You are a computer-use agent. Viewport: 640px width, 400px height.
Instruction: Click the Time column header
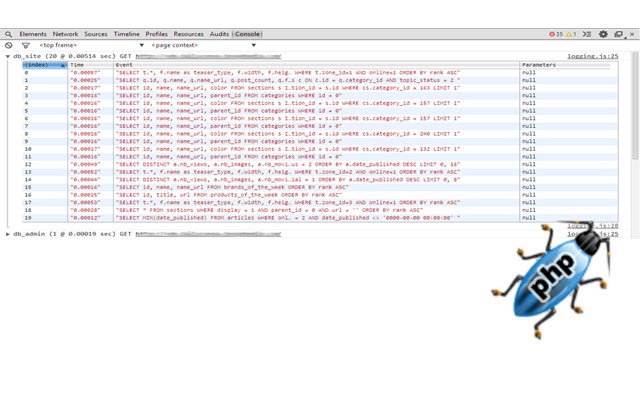point(90,65)
